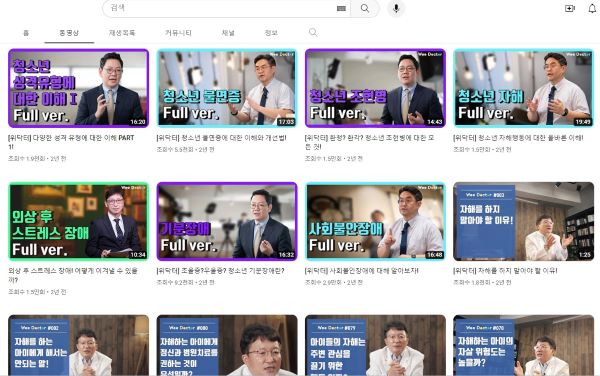600x376 pixels.
Task: Open the 사회불안장애 Full ver. thumbnail
Action: pos(375,221)
